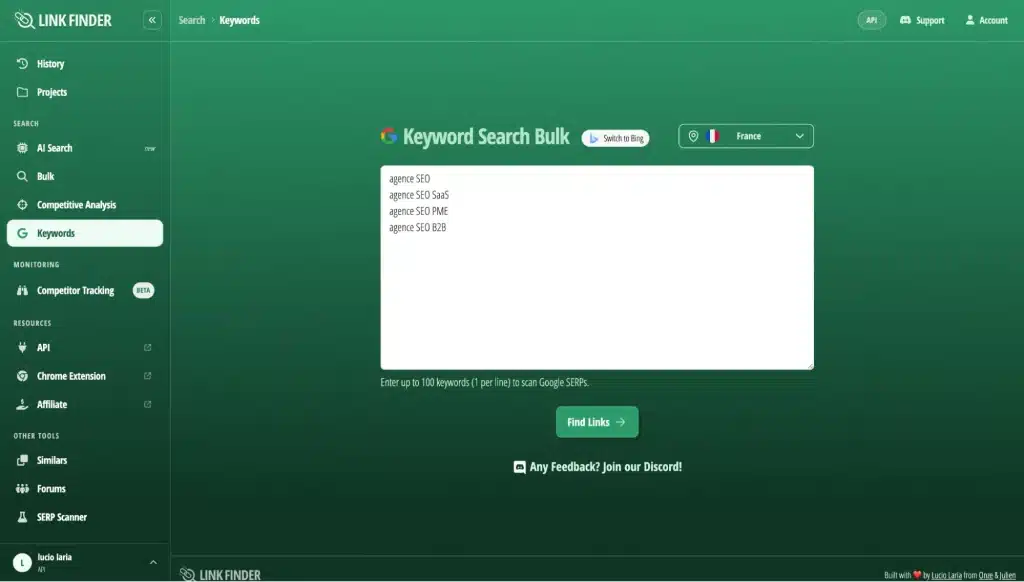
Task: Click the Google logo beside title
Action: (389, 136)
